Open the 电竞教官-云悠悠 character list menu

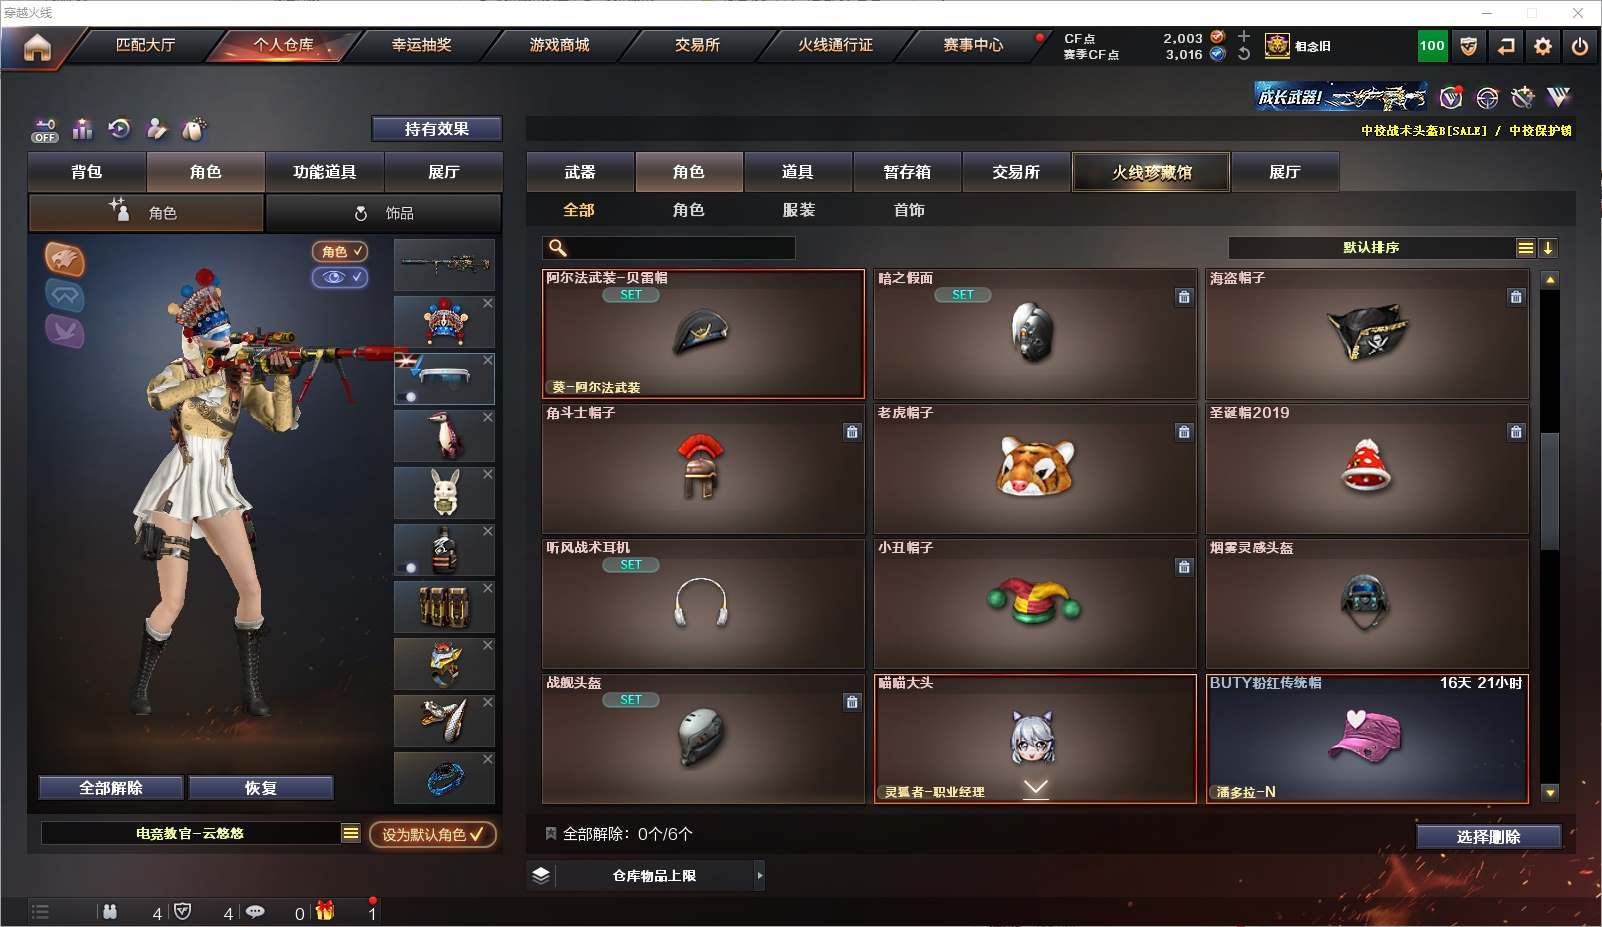coord(351,833)
